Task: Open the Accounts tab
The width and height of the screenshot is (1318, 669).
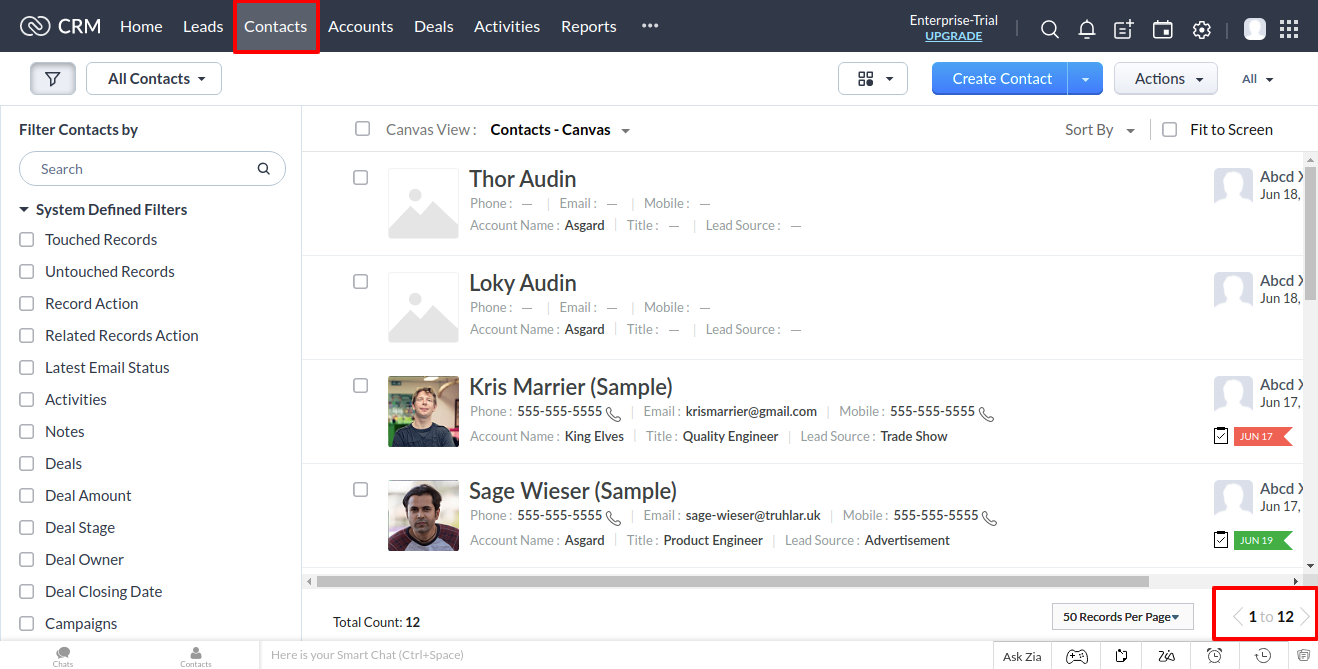Action: click(361, 27)
